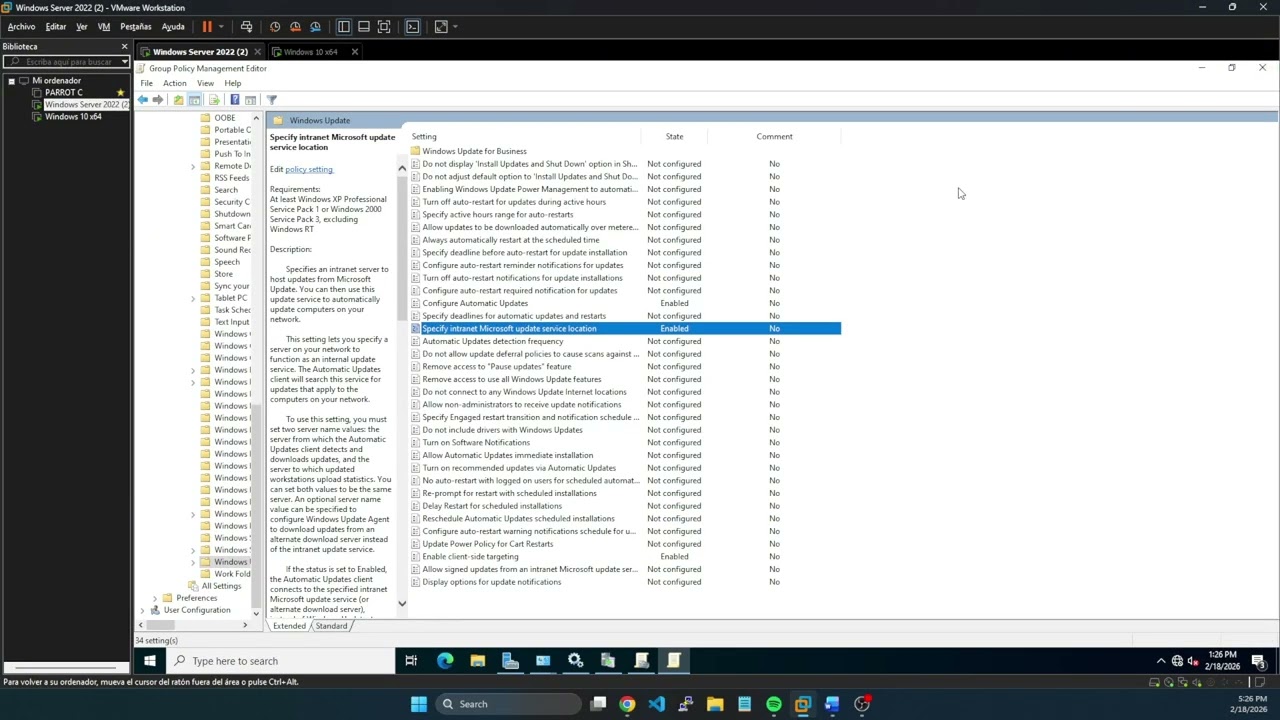Image resolution: width=1280 pixels, height=720 pixels.
Task: Open the File menu in Group Policy Editor
Action: coord(146,83)
